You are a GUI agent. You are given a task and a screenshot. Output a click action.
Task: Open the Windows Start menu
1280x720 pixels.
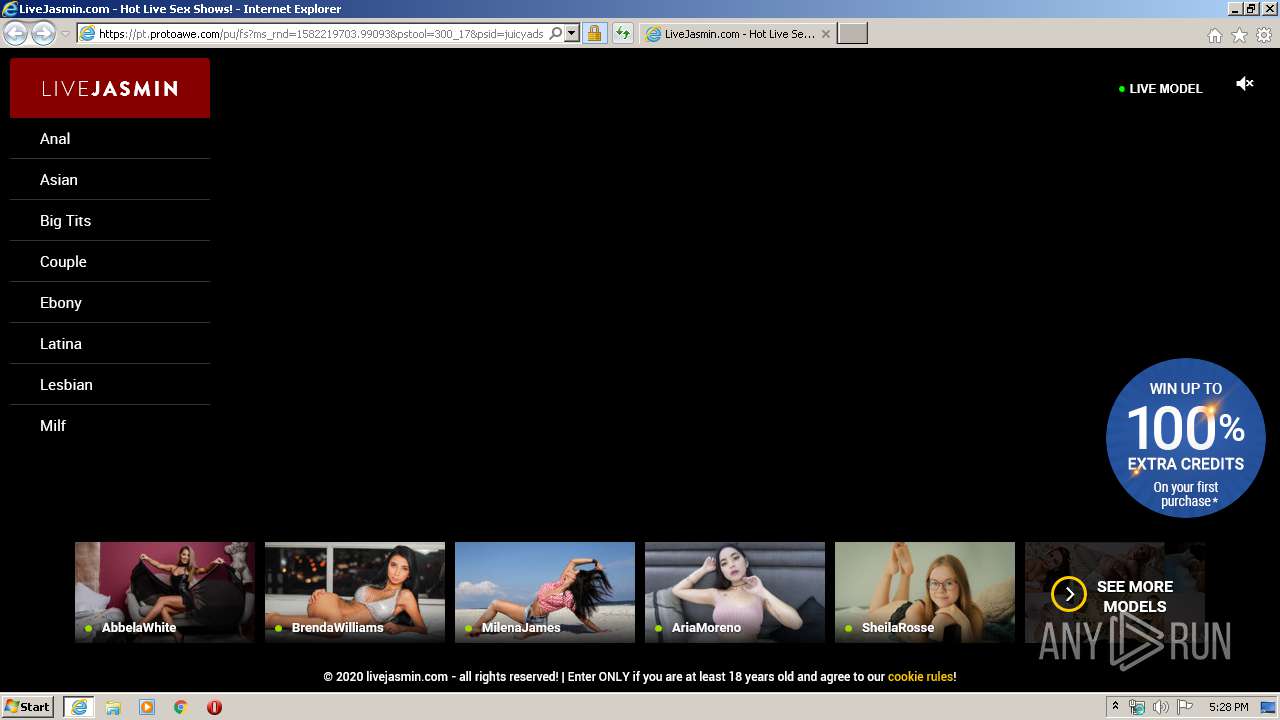coord(28,707)
